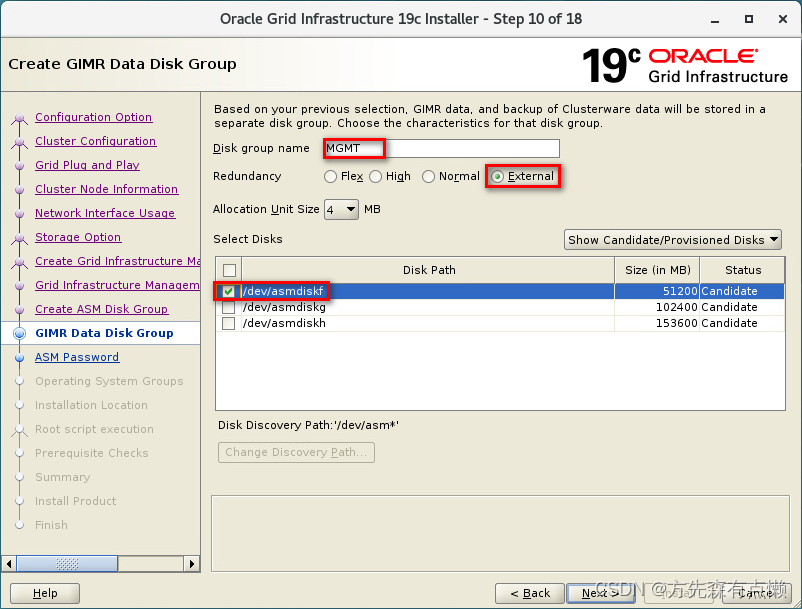Go to Network Interface Usage step
802x609 pixels.
(x=105, y=213)
